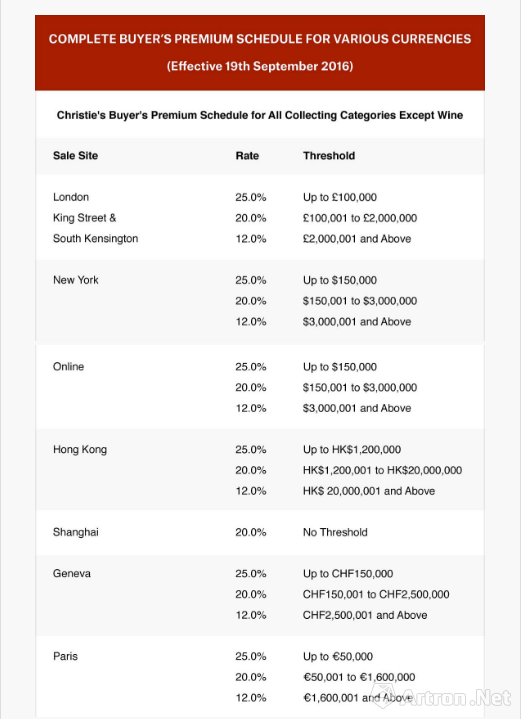Click the 'Sale Site' column header
This screenshot has height=719, width=521.
pos(75,155)
